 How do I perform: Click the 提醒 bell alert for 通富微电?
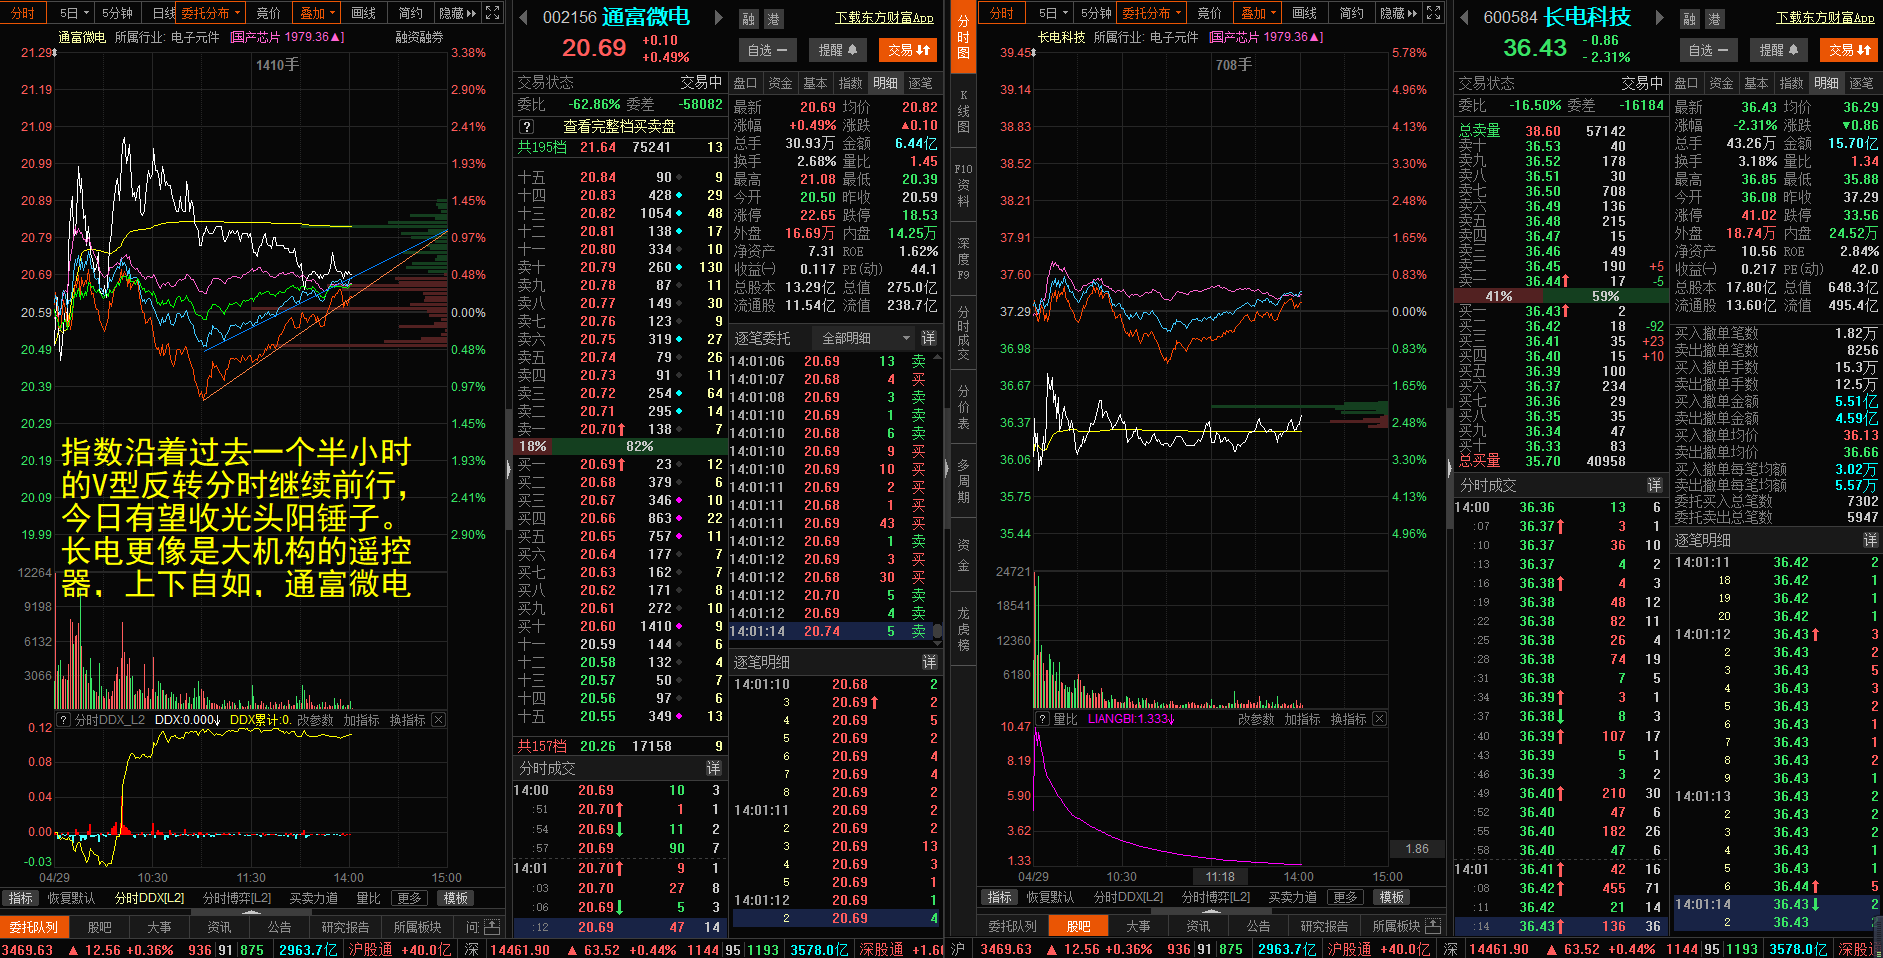838,49
